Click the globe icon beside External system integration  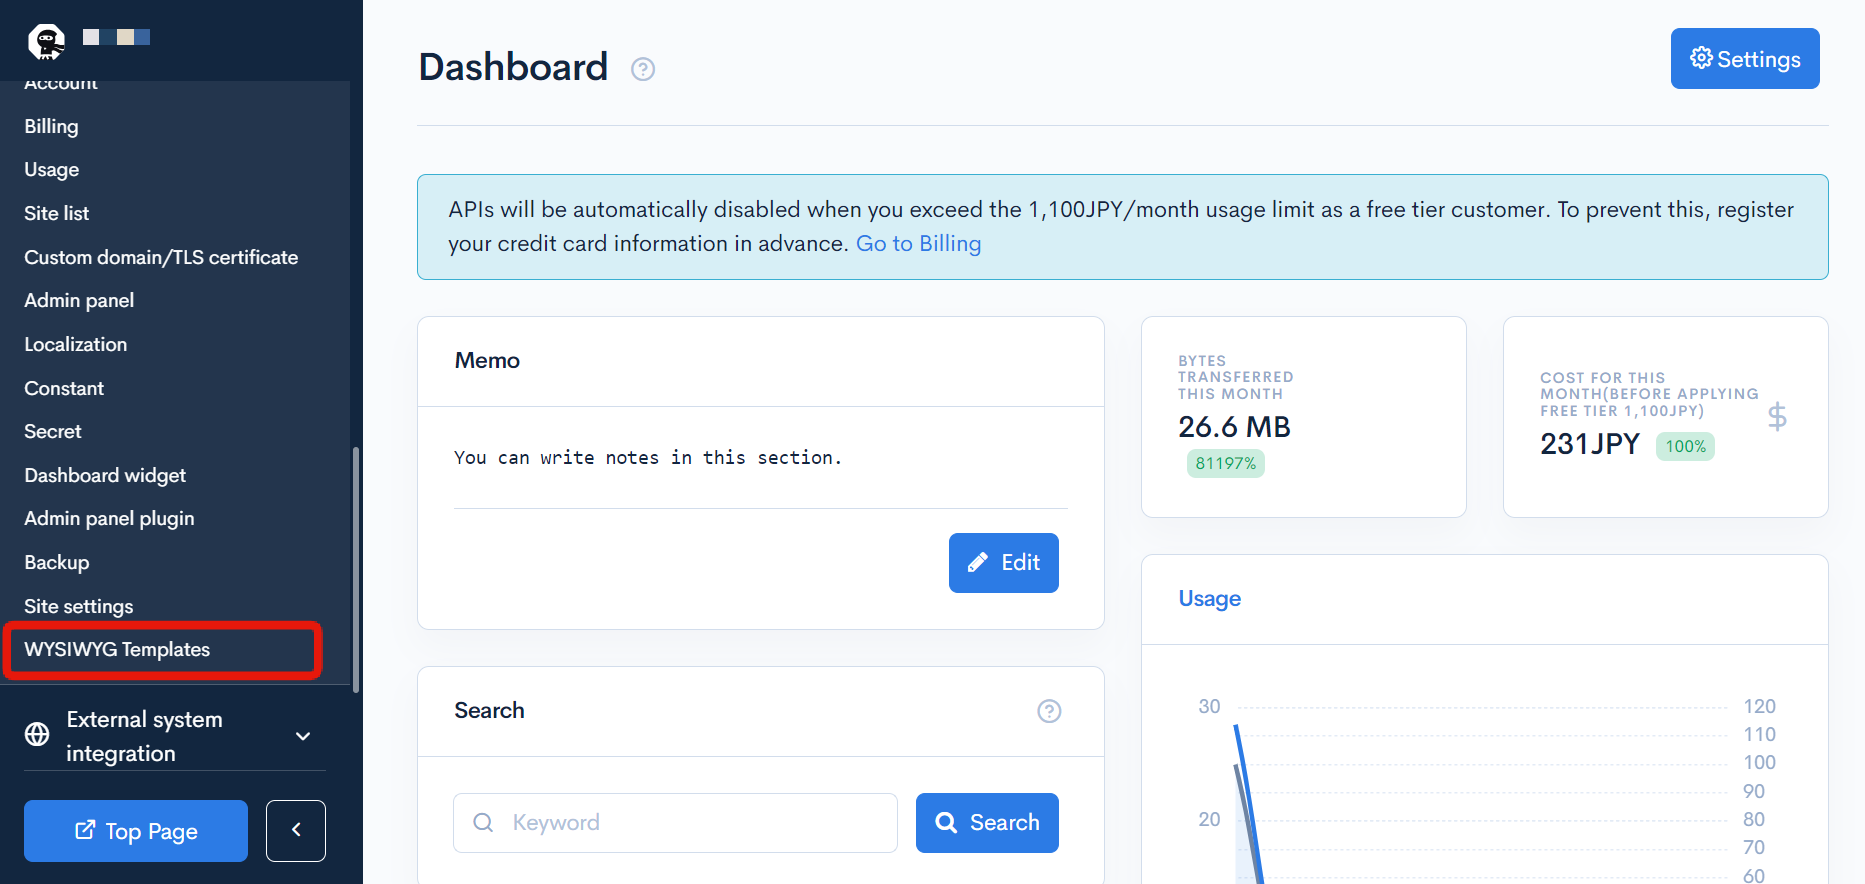pyautogui.click(x=37, y=735)
